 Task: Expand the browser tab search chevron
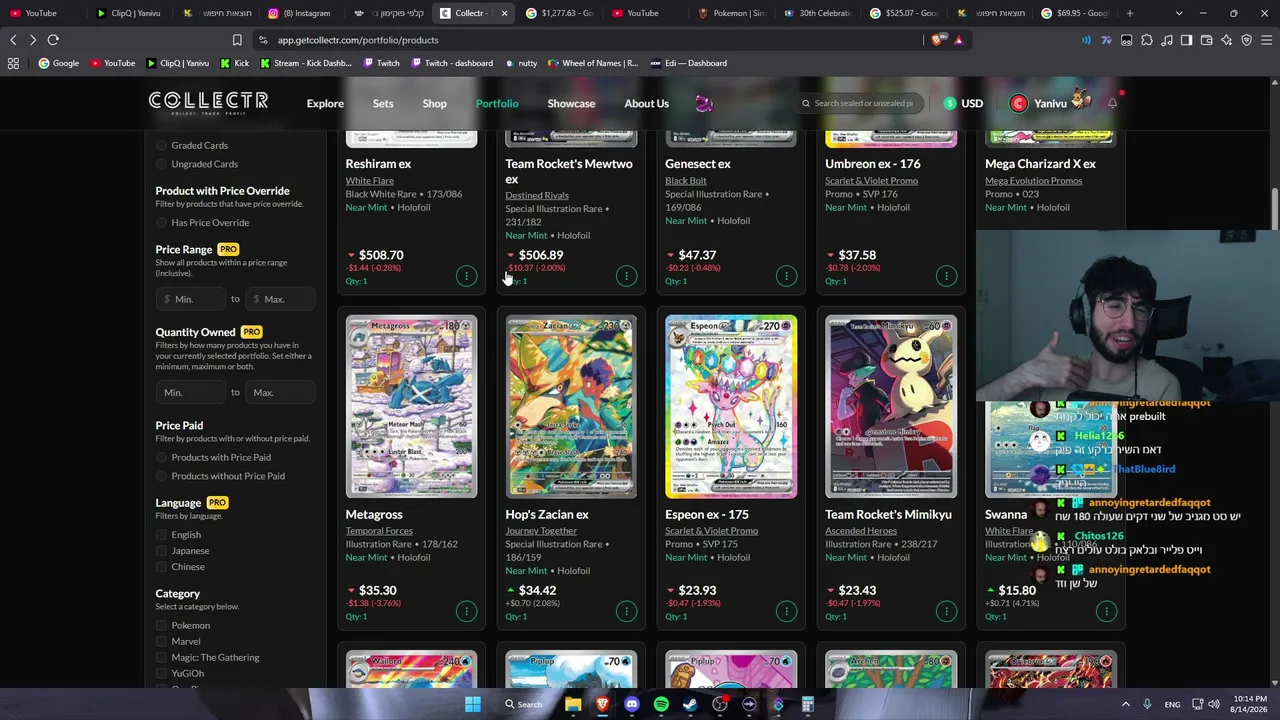coord(1179,13)
